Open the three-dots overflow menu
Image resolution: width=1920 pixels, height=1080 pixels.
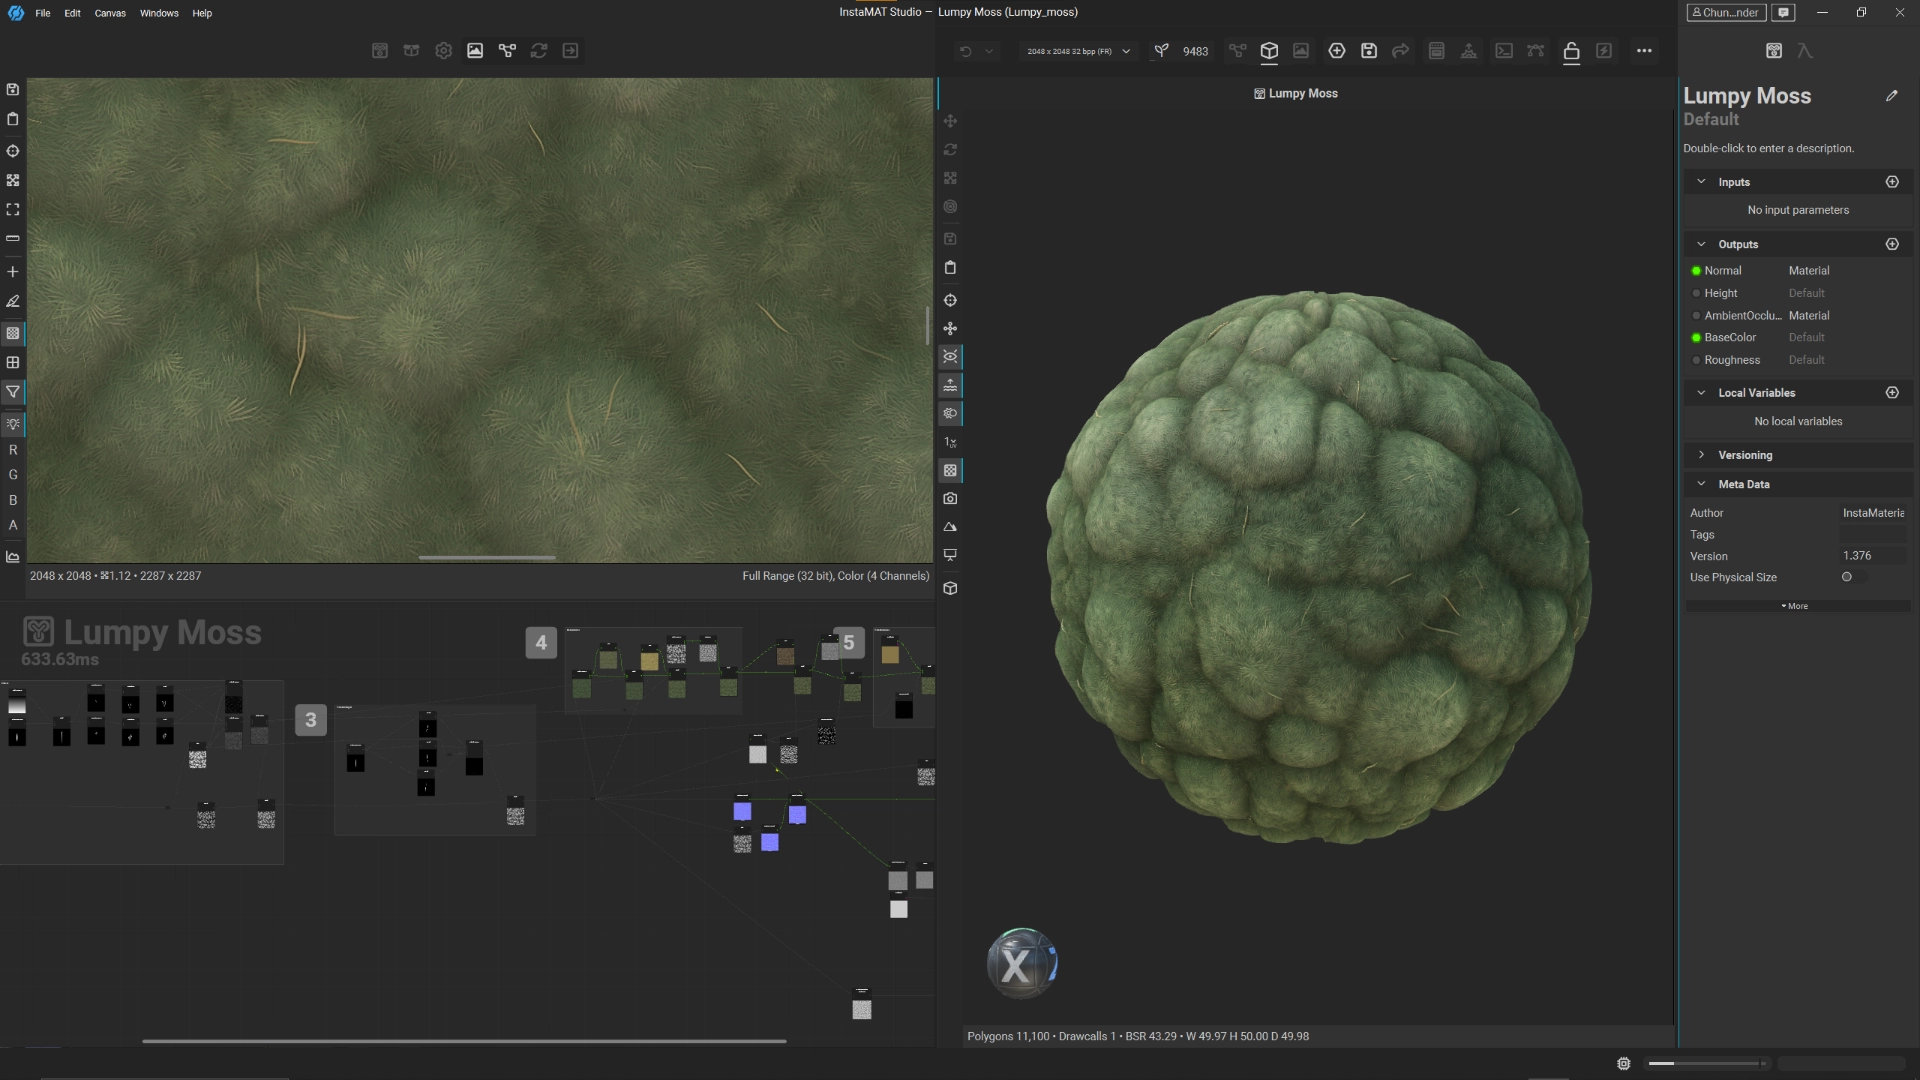[x=1644, y=51]
